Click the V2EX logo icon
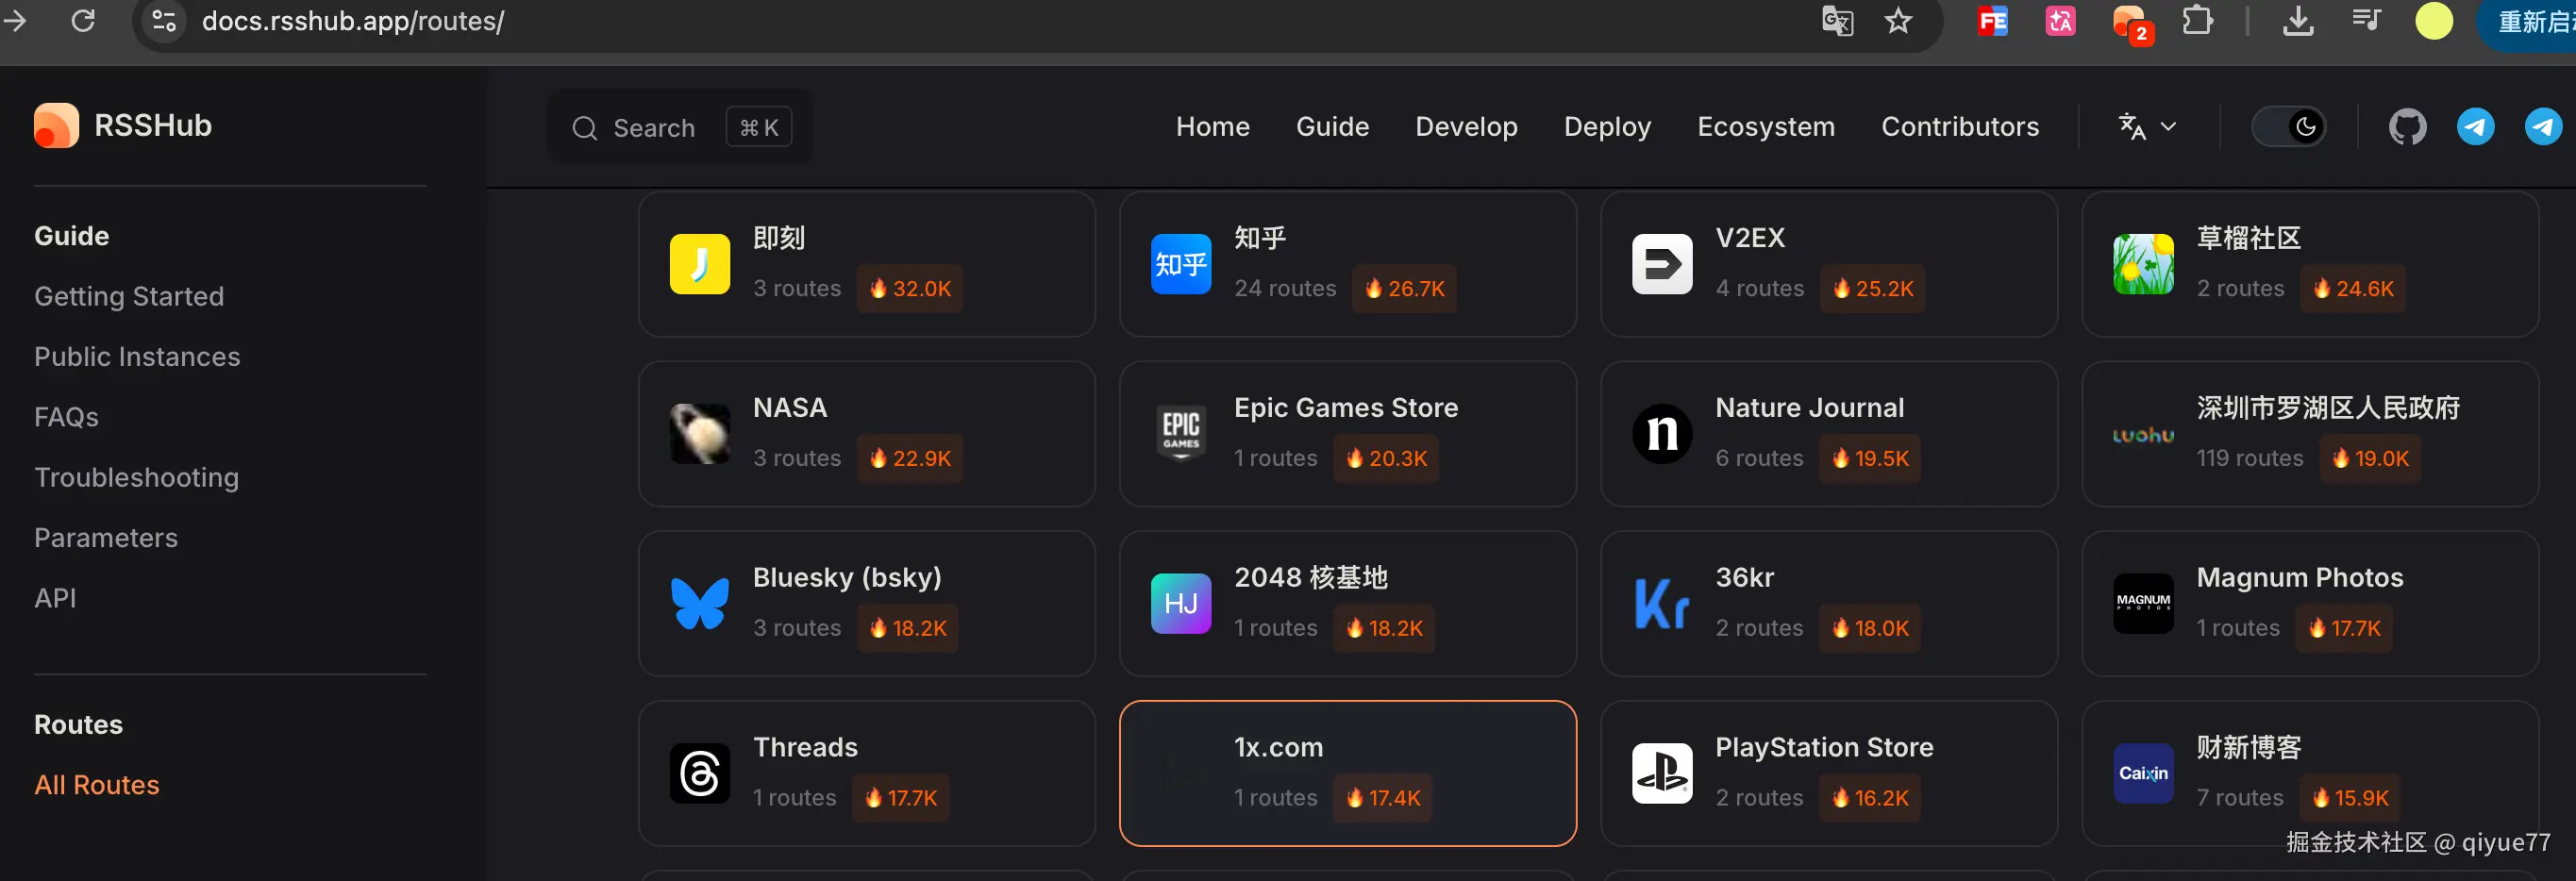2576x881 pixels. [1662, 264]
